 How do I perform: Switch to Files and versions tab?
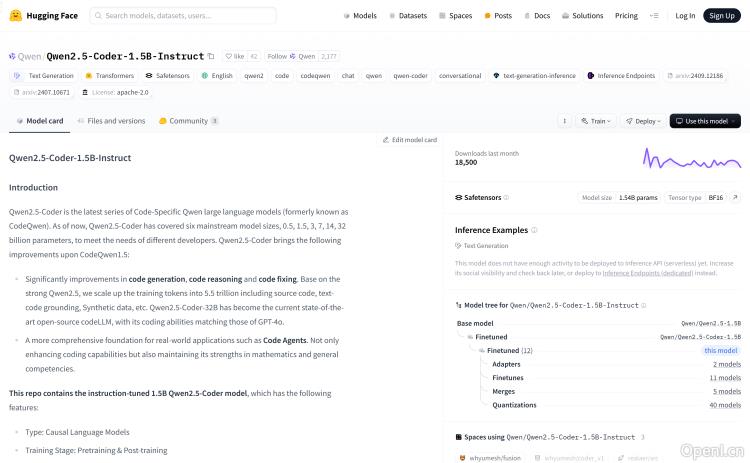[111, 121]
